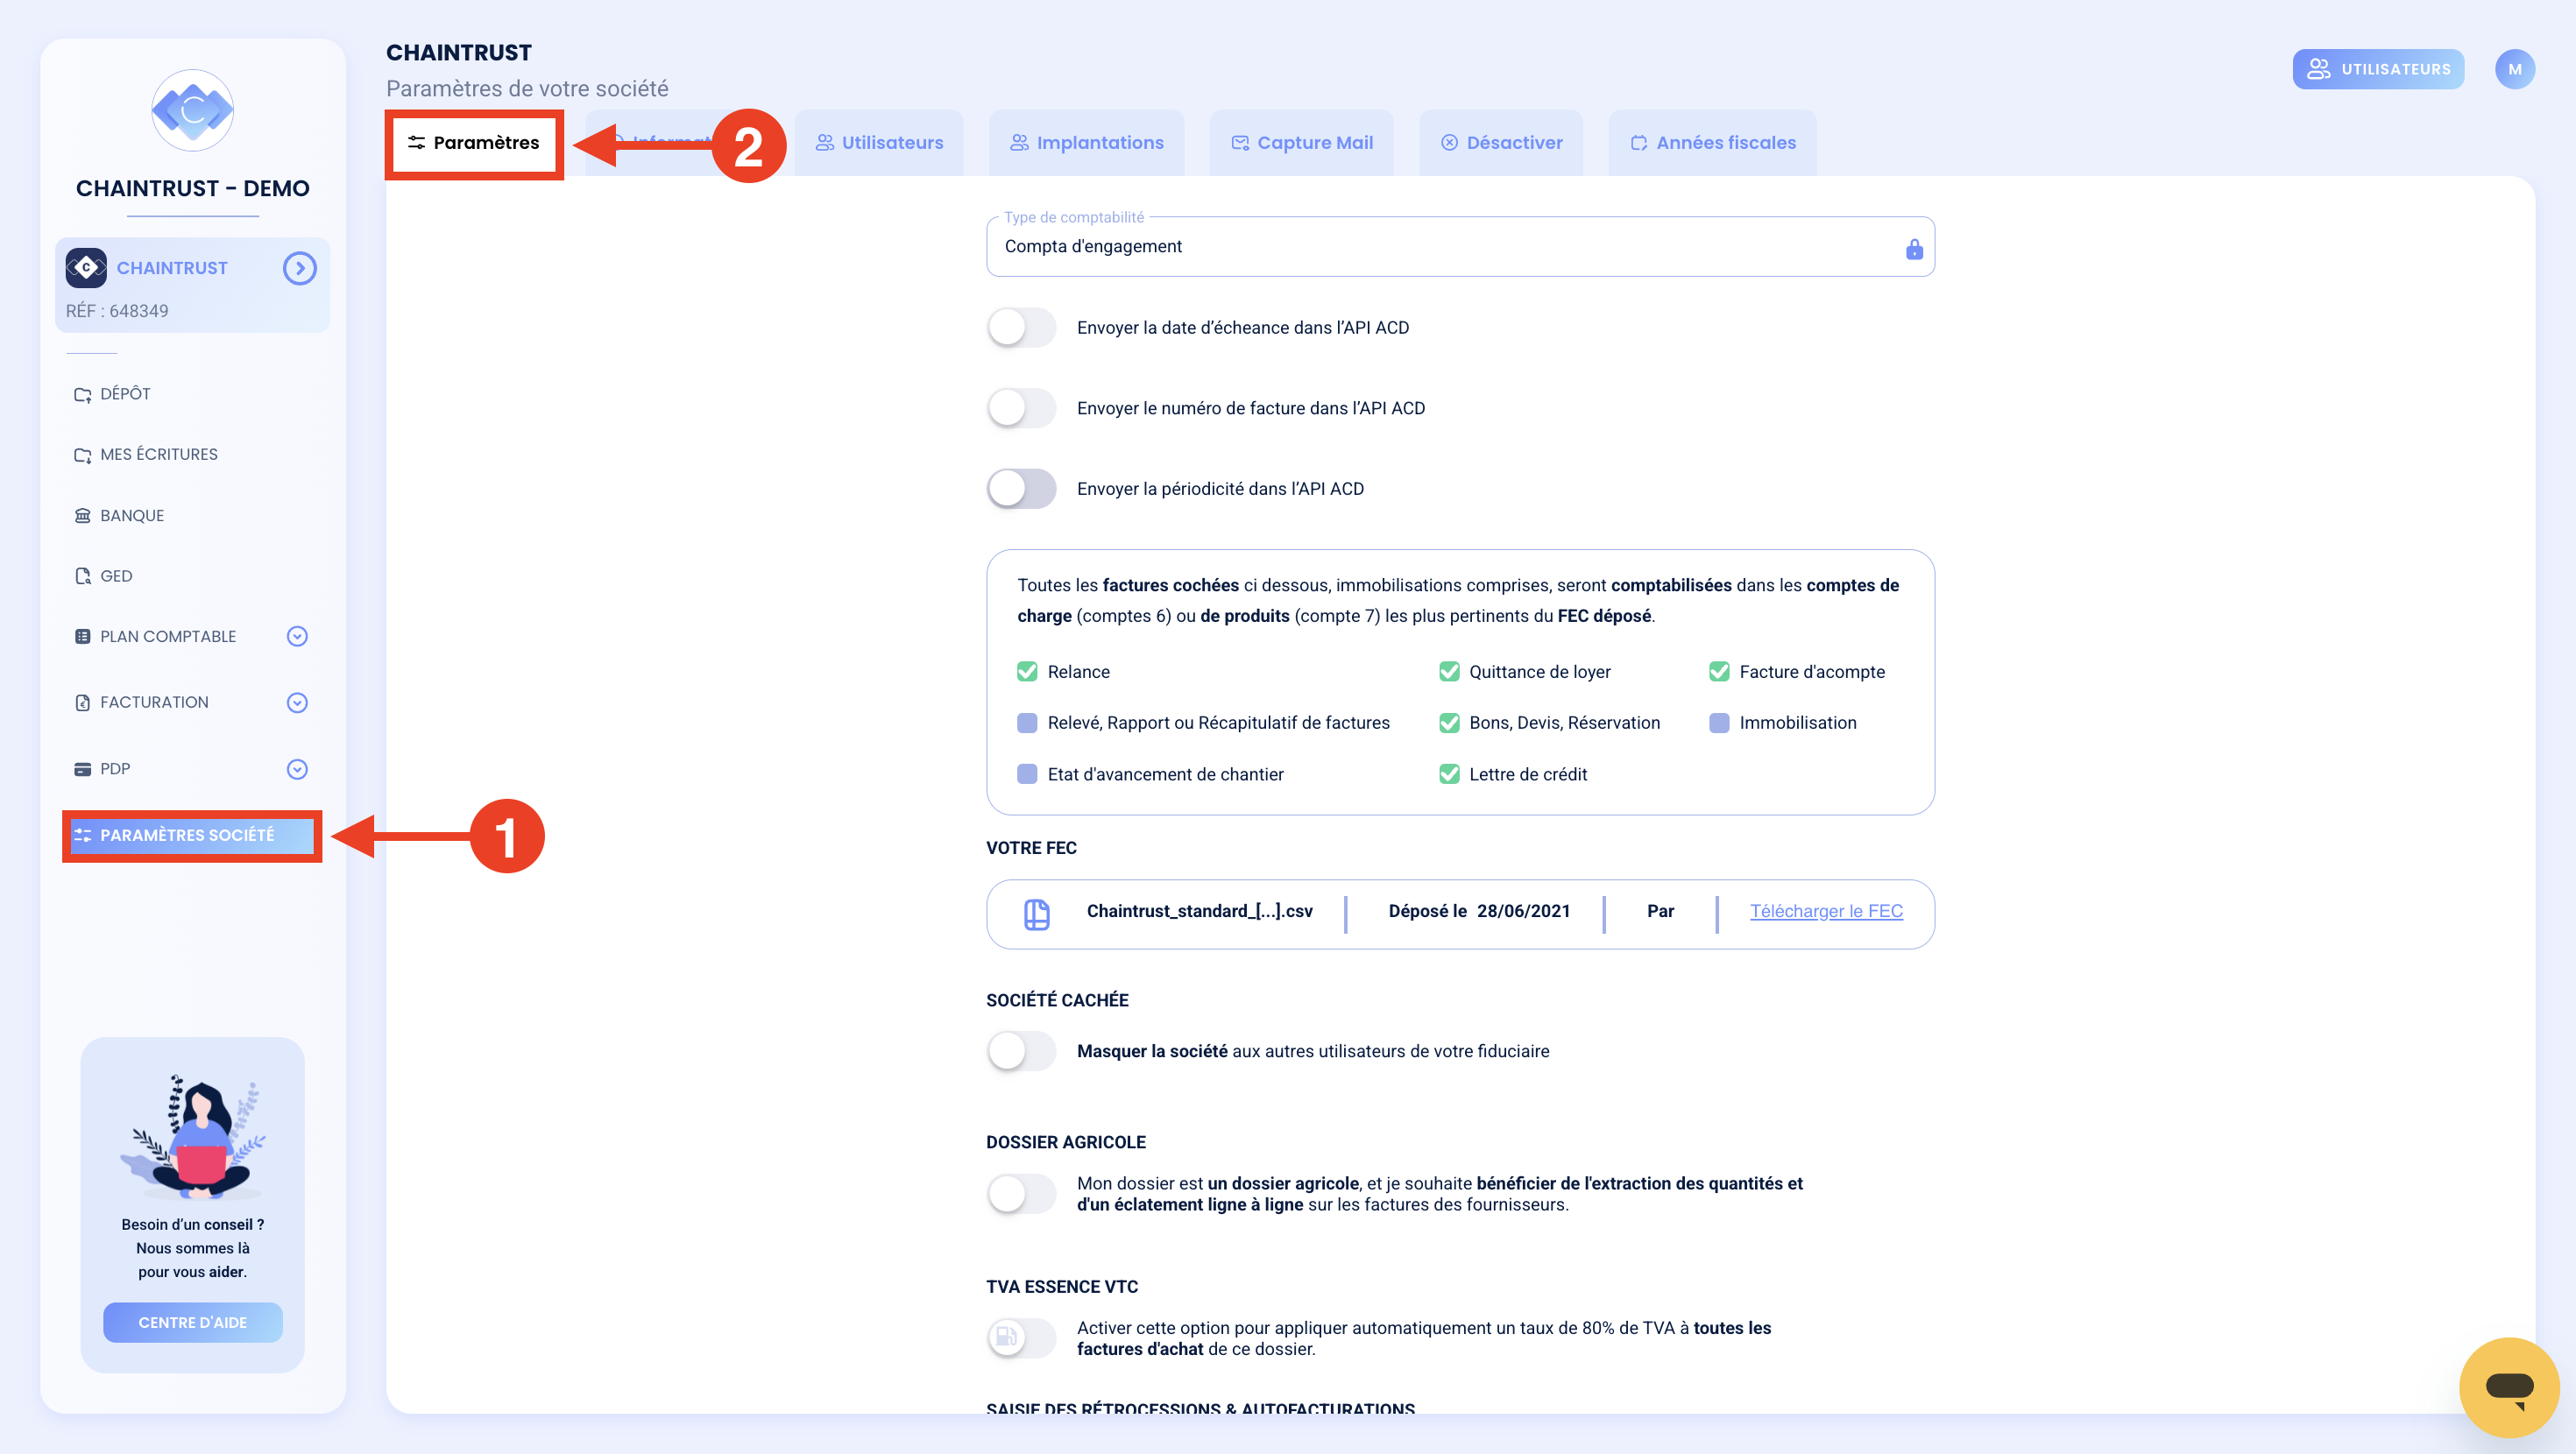Open the chat support bubble

tap(2509, 1387)
